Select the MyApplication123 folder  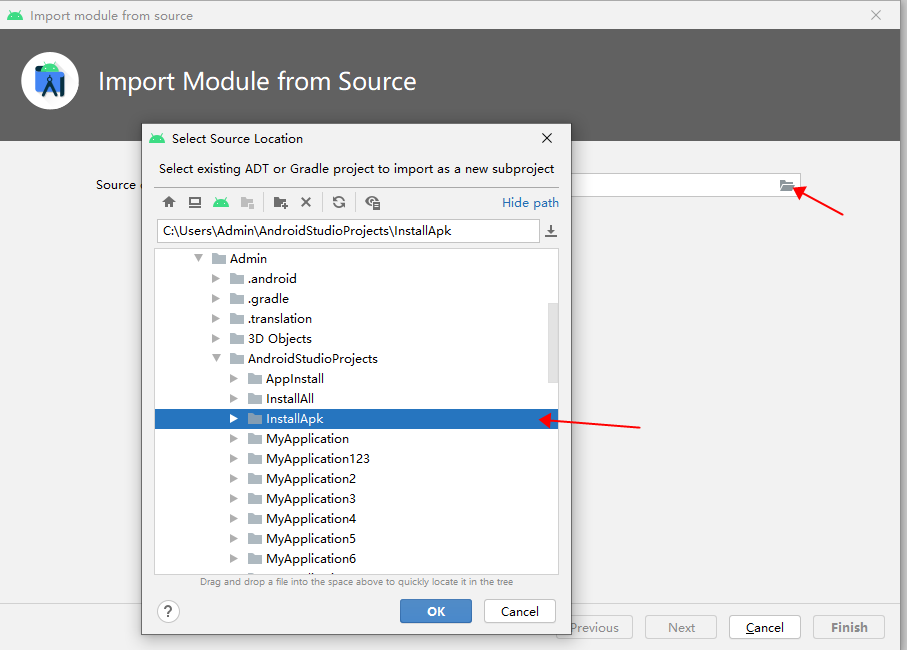click(356, 459)
